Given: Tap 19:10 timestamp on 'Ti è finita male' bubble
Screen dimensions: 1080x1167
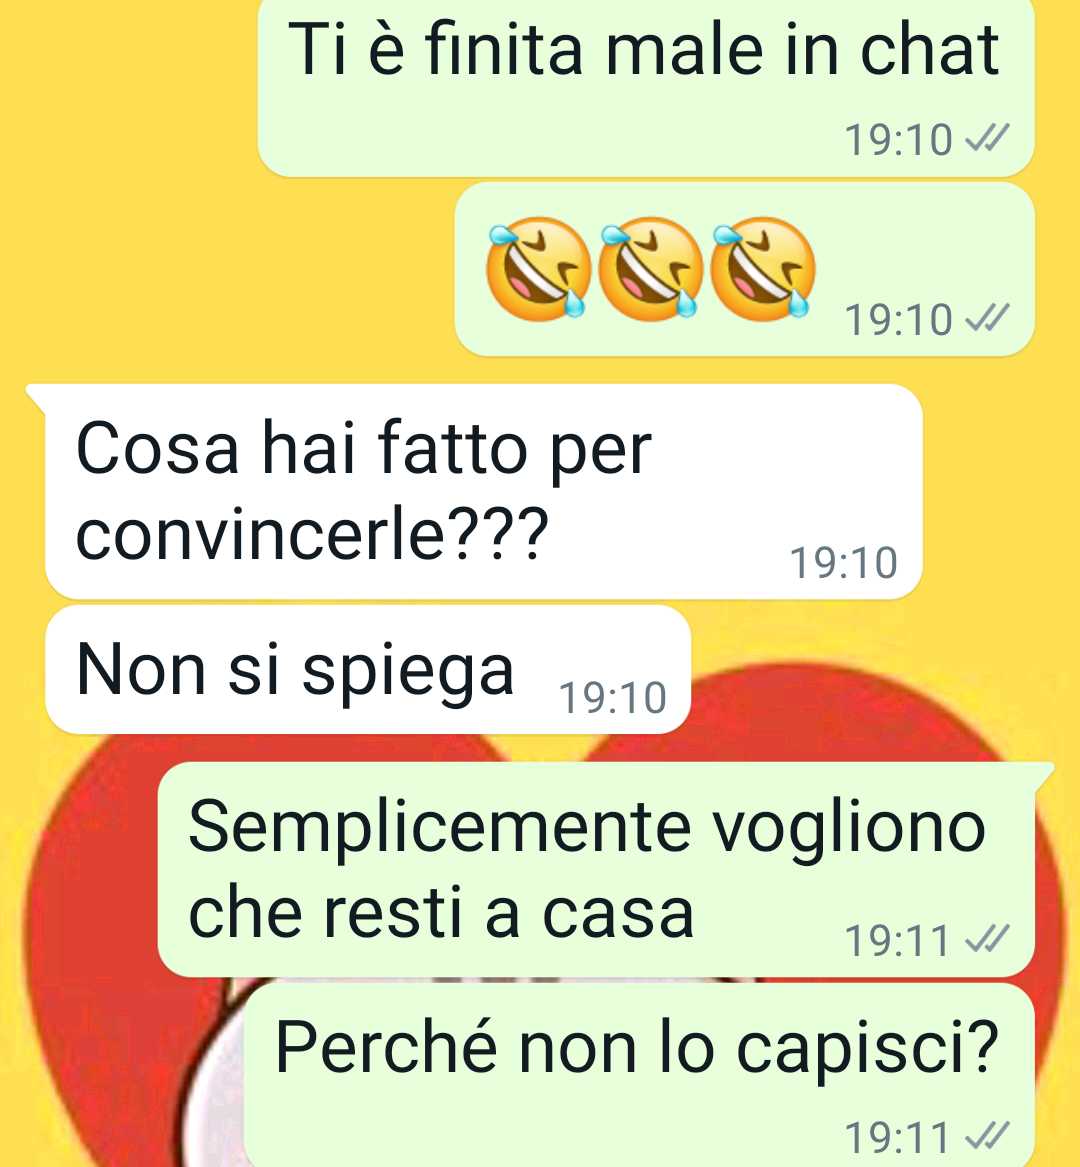Looking at the screenshot, I should [x=898, y=139].
